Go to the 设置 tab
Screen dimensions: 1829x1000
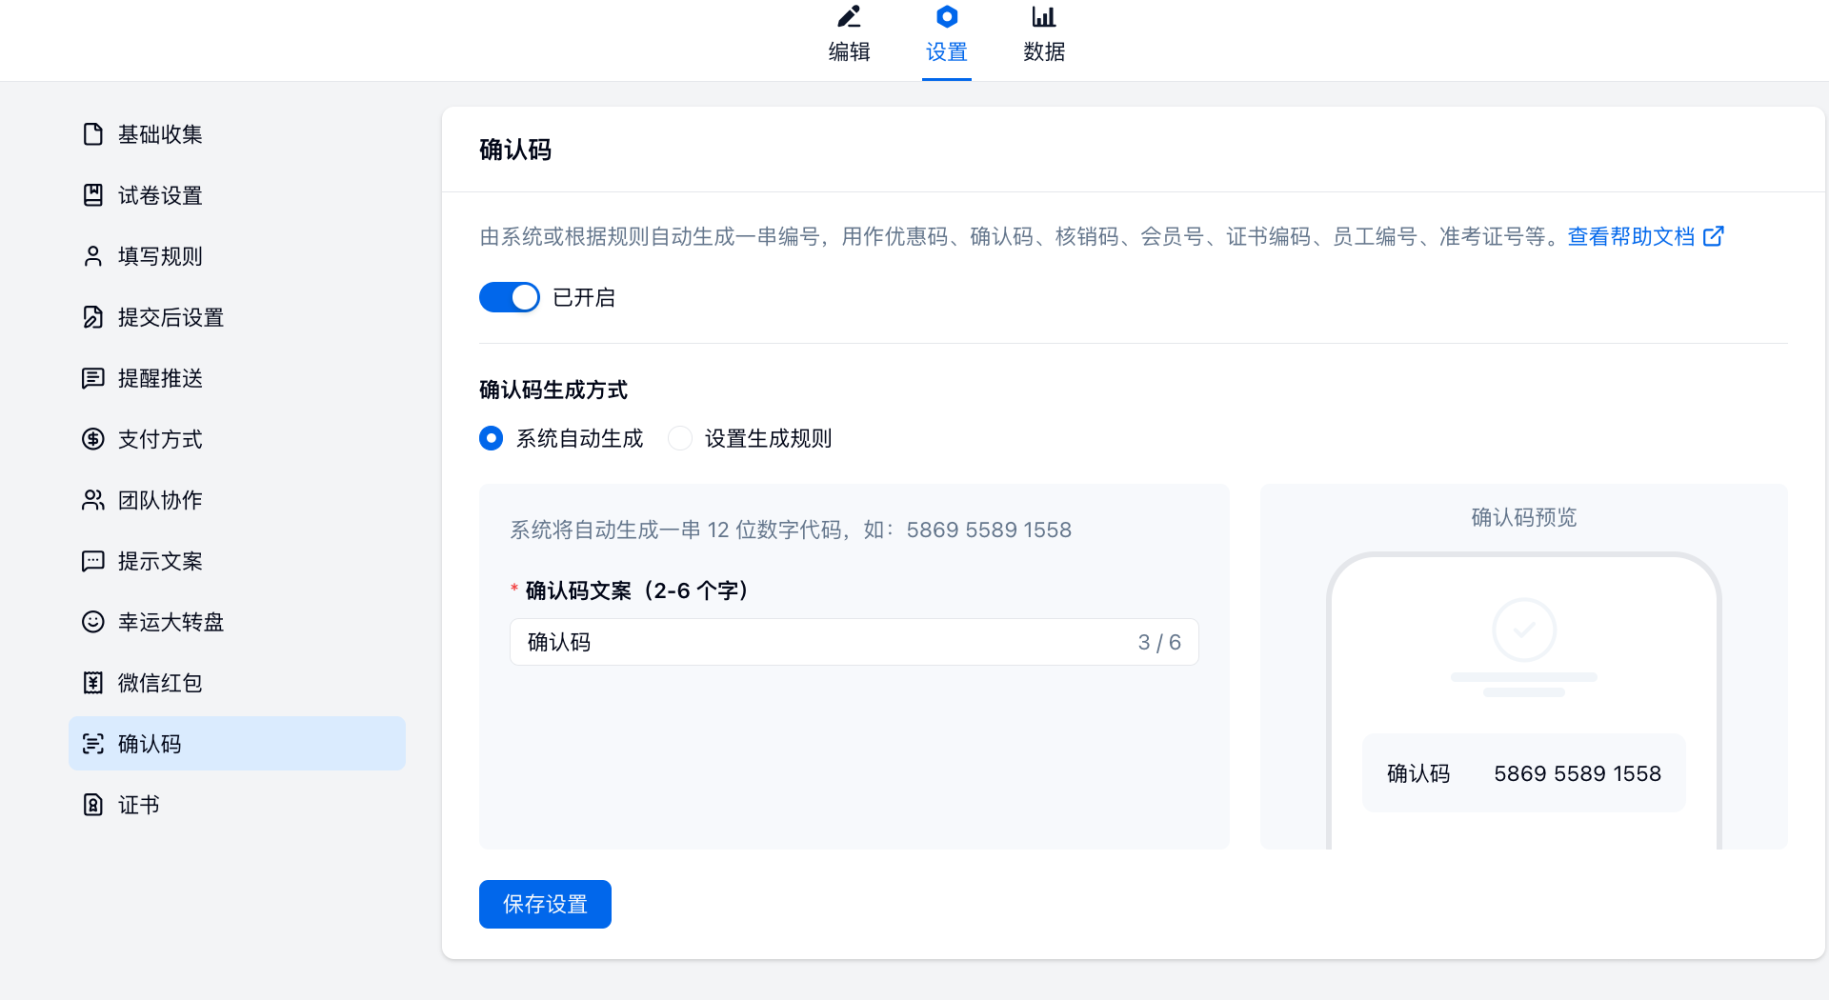coord(946,36)
